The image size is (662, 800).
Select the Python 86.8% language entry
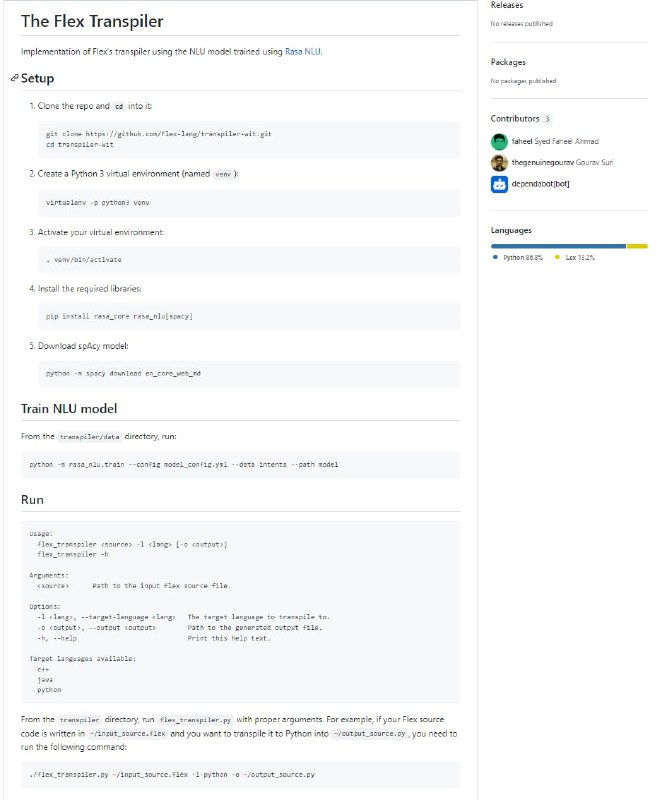[x=522, y=258]
